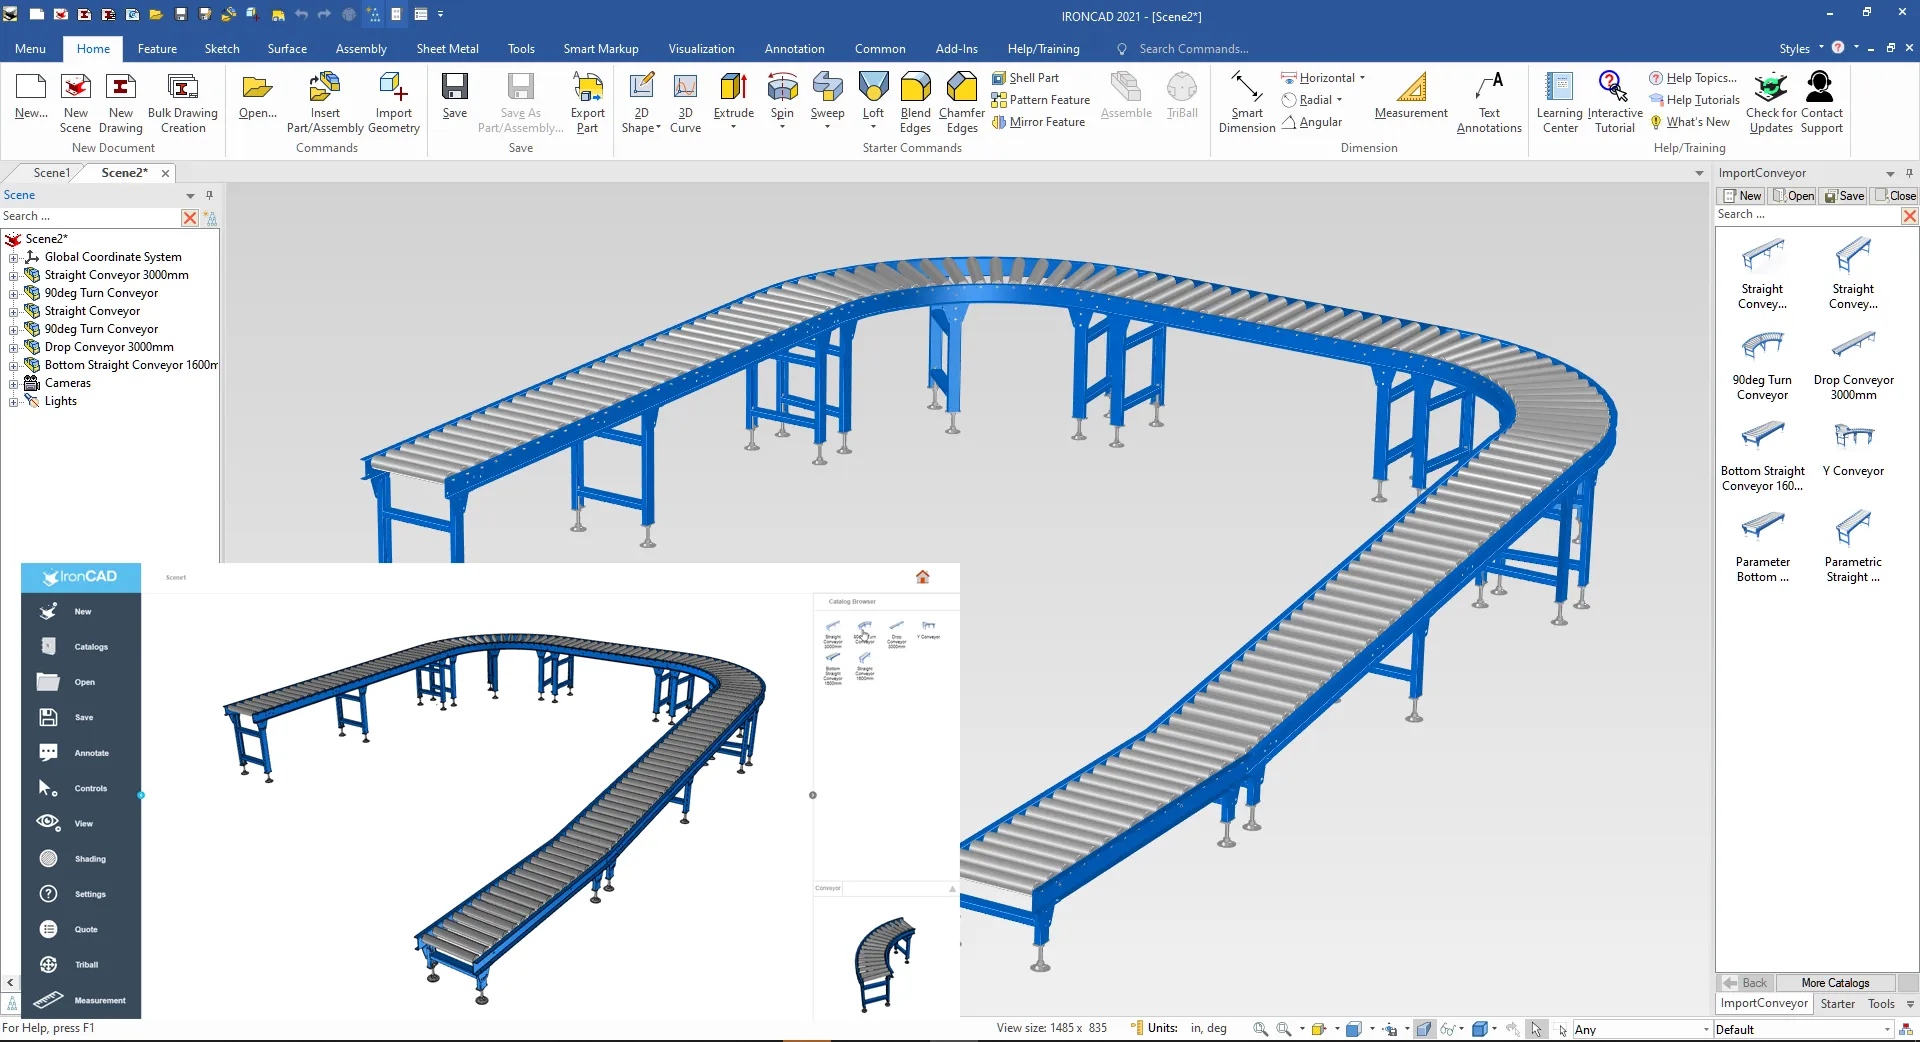Screen dimensions: 1920x1042
Task: Open the Default selection dropdown in status bar
Action: (1887, 1030)
